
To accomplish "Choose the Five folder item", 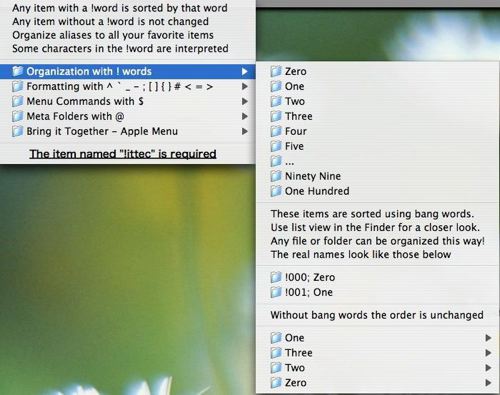I will tap(378, 146).
